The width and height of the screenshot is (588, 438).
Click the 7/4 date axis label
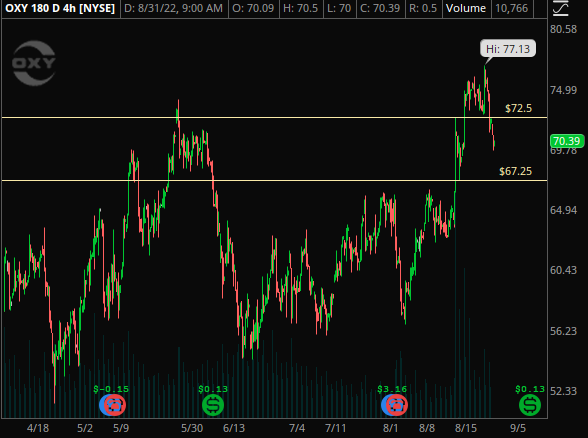click(x=297, y=428)
